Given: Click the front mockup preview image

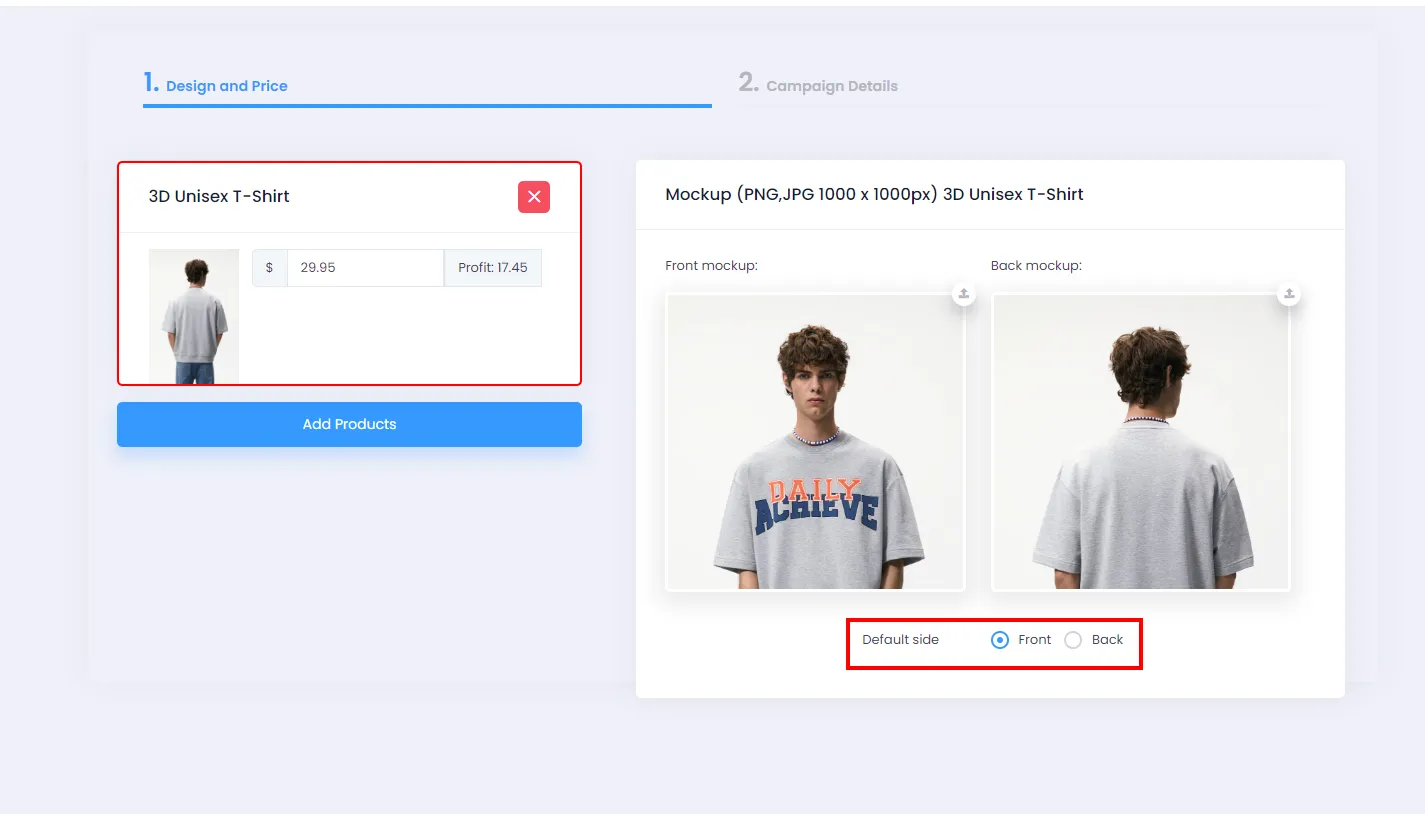Looking at the screenshot, I should [x=815, y=442].
